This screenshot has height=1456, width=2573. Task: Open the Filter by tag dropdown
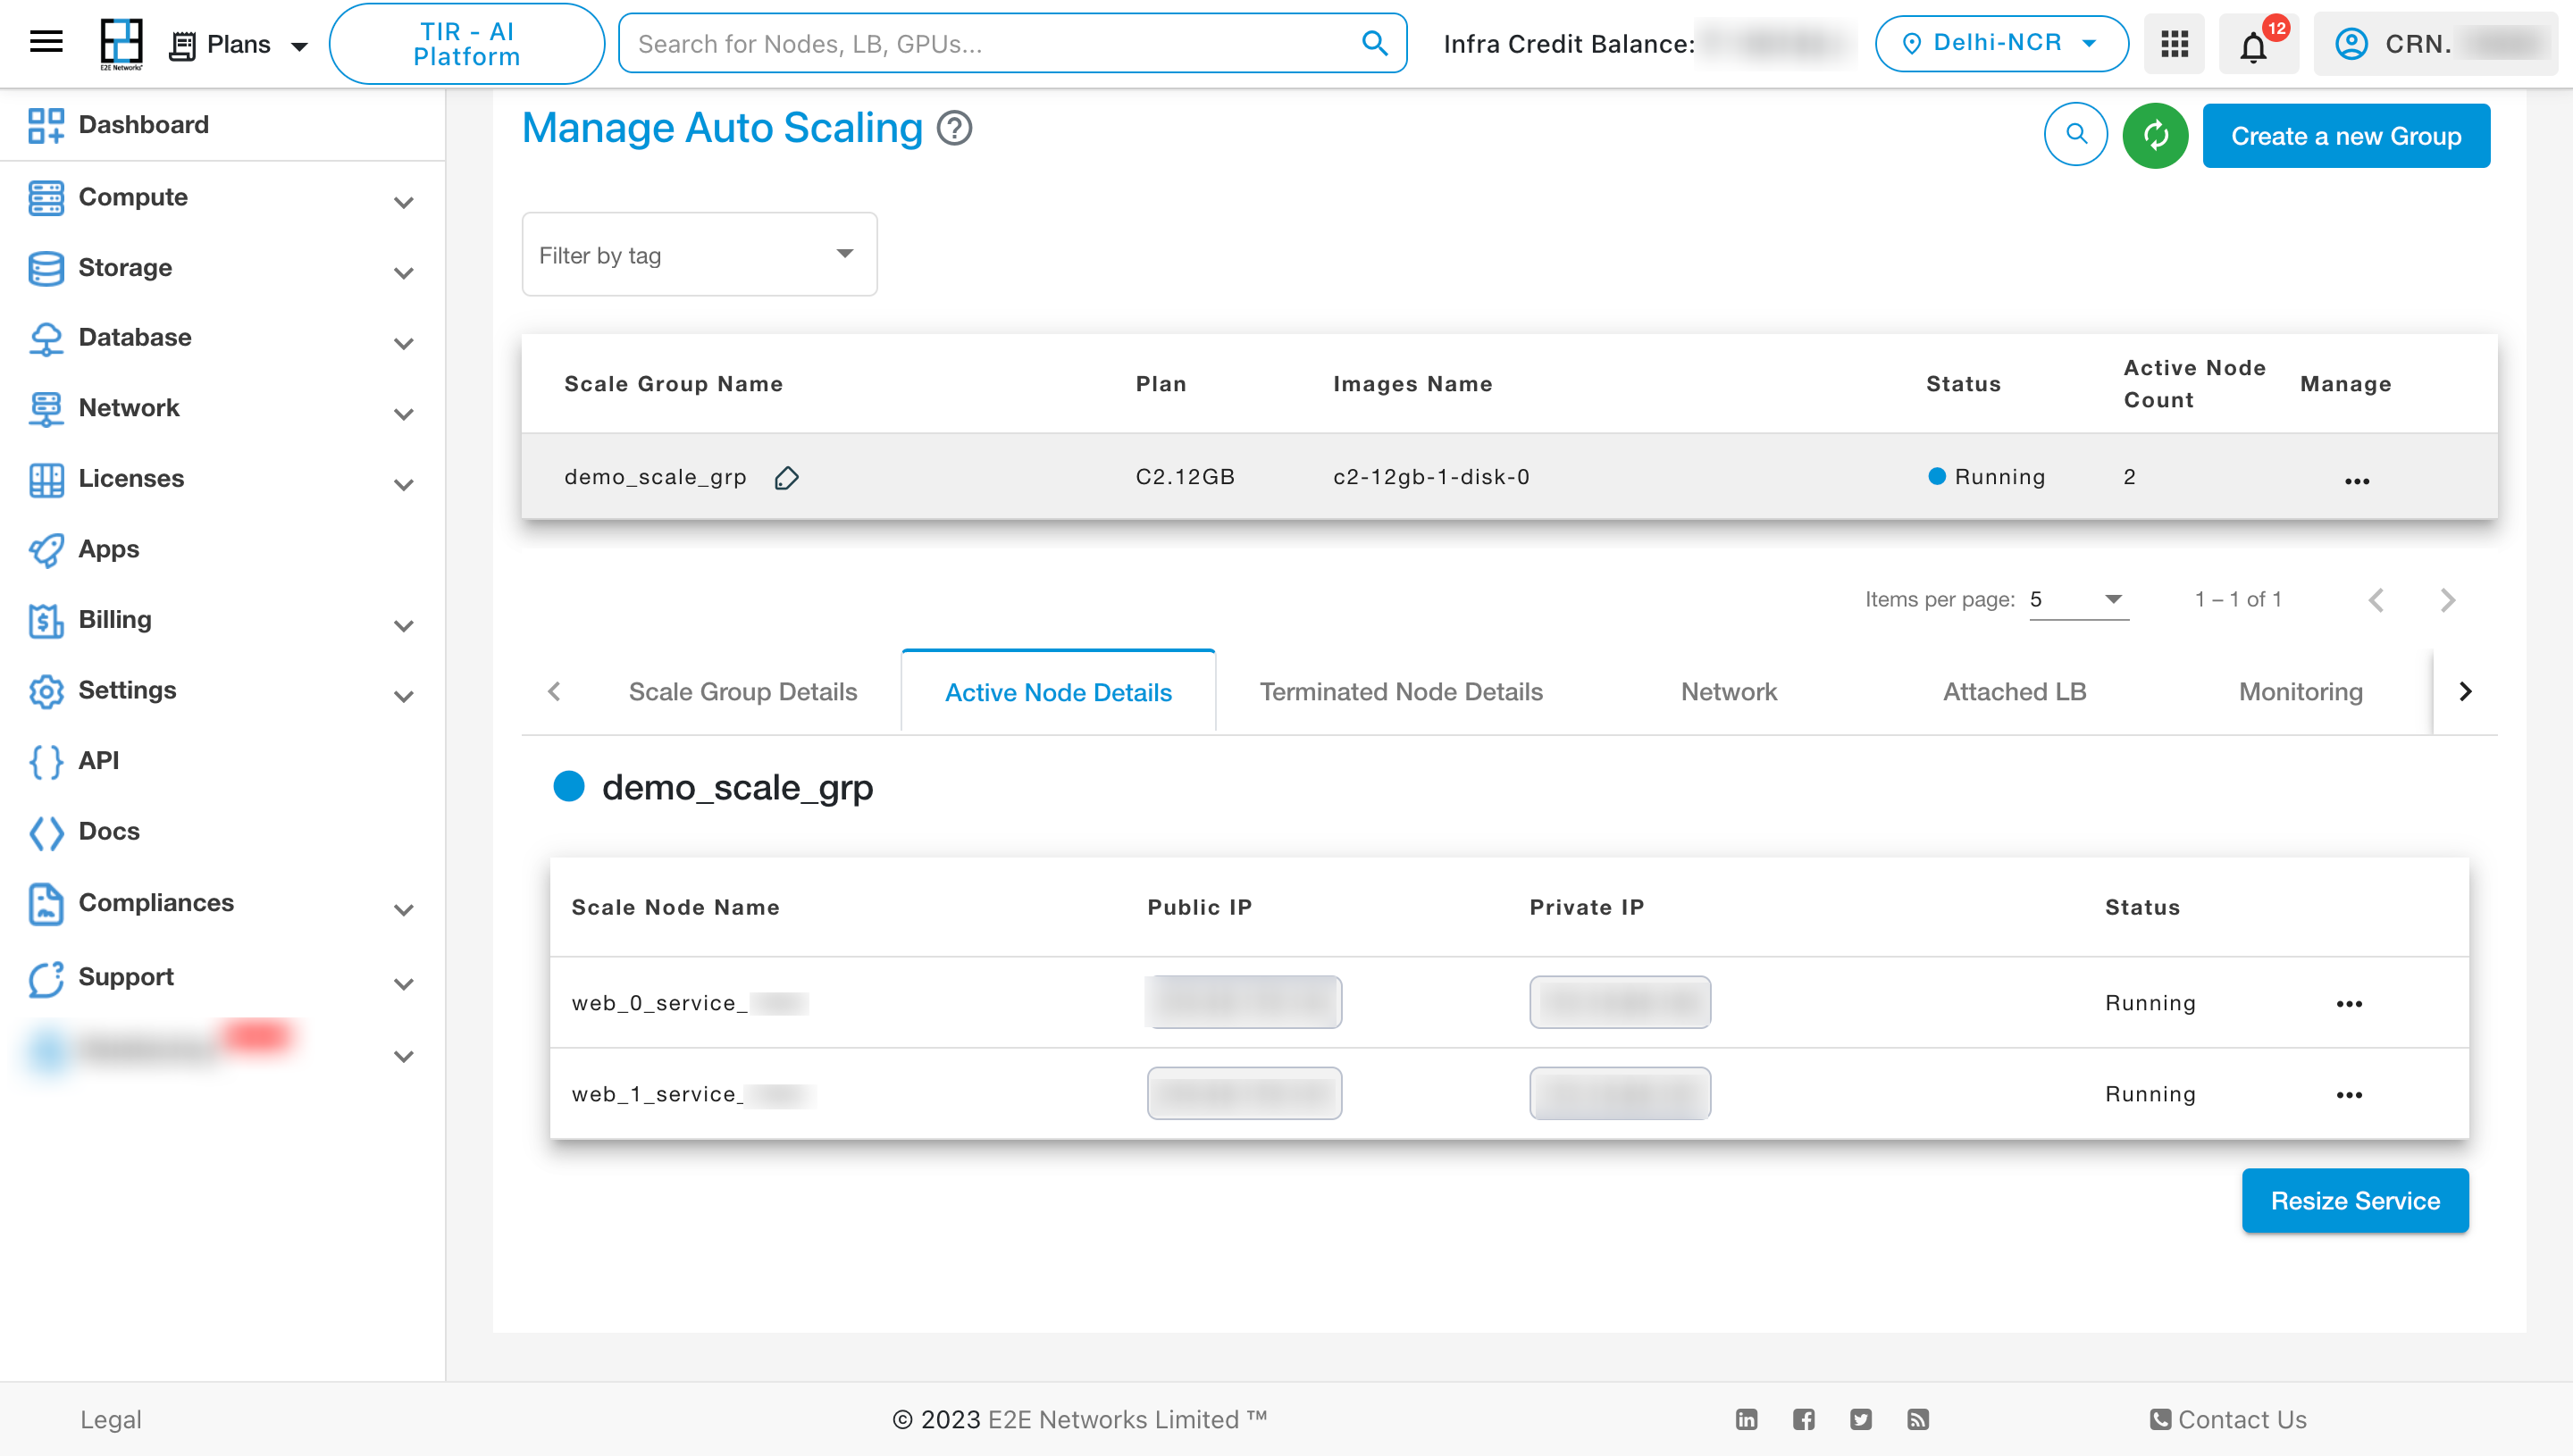[x=699, y=254]
